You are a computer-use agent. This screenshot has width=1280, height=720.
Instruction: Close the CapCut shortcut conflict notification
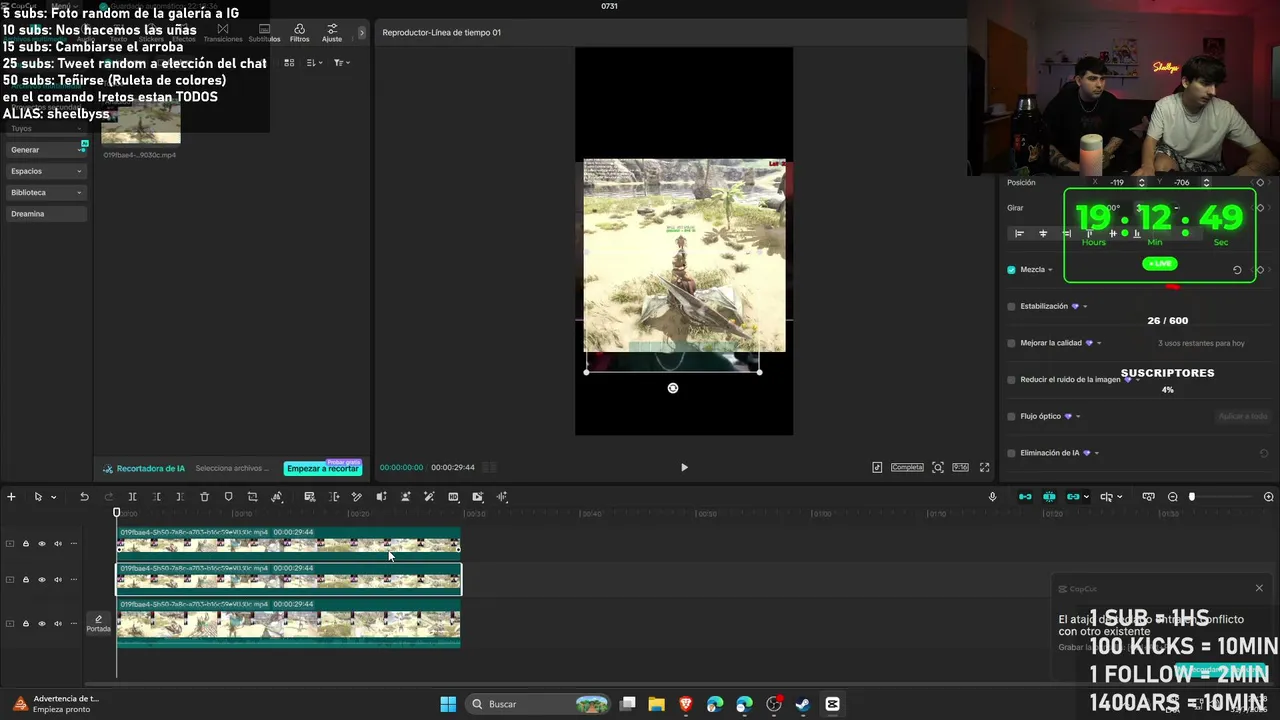tap(1259, 588)
